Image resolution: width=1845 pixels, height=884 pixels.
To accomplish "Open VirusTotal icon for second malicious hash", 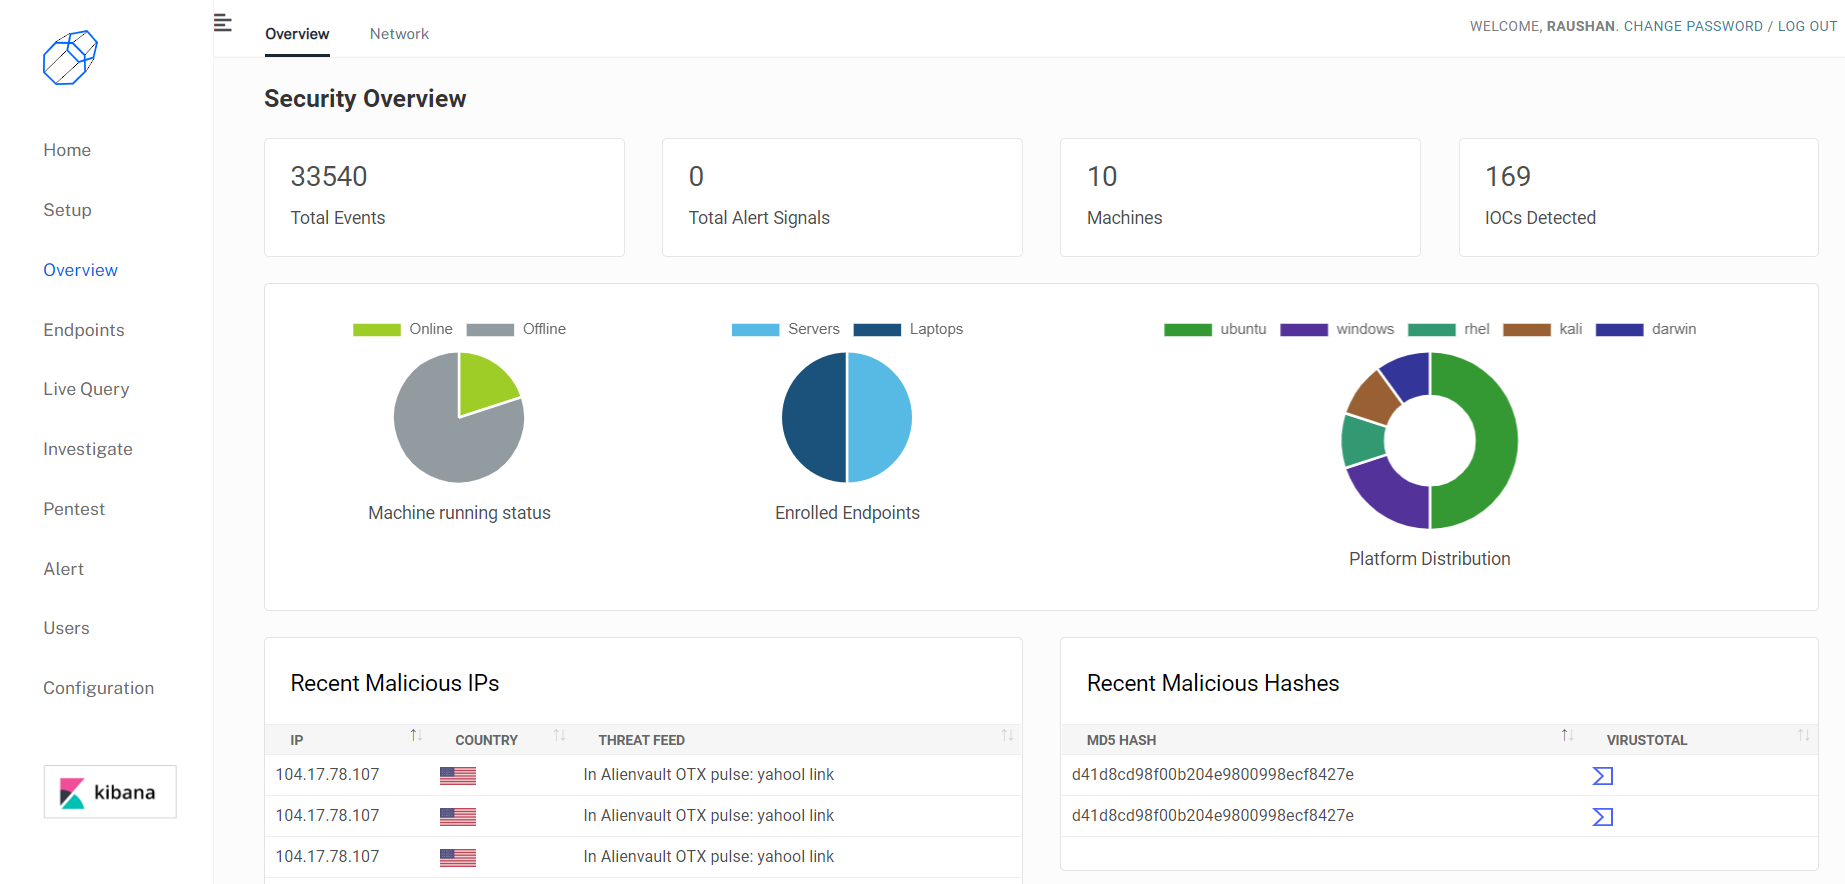I will 1602,817.
